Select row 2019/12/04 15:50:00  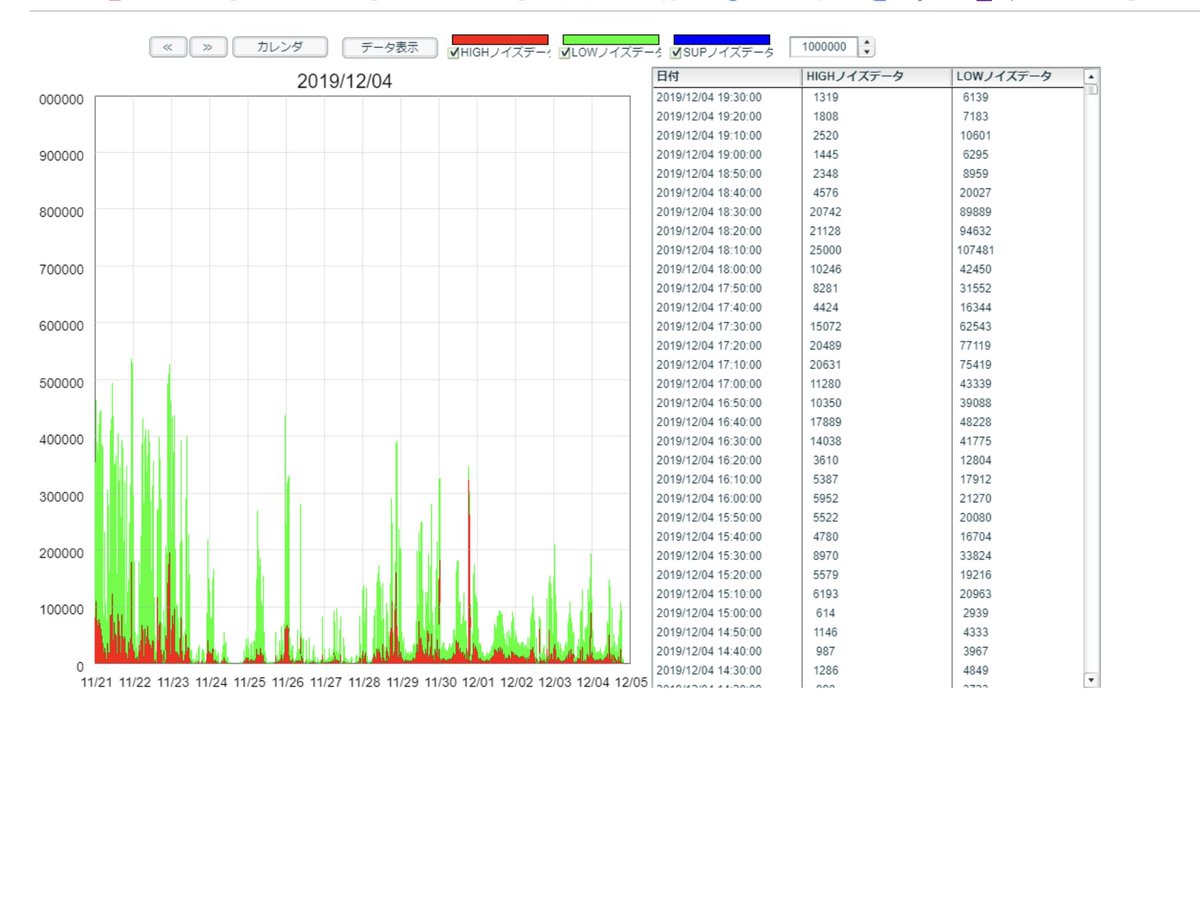(x=868, y=517)
